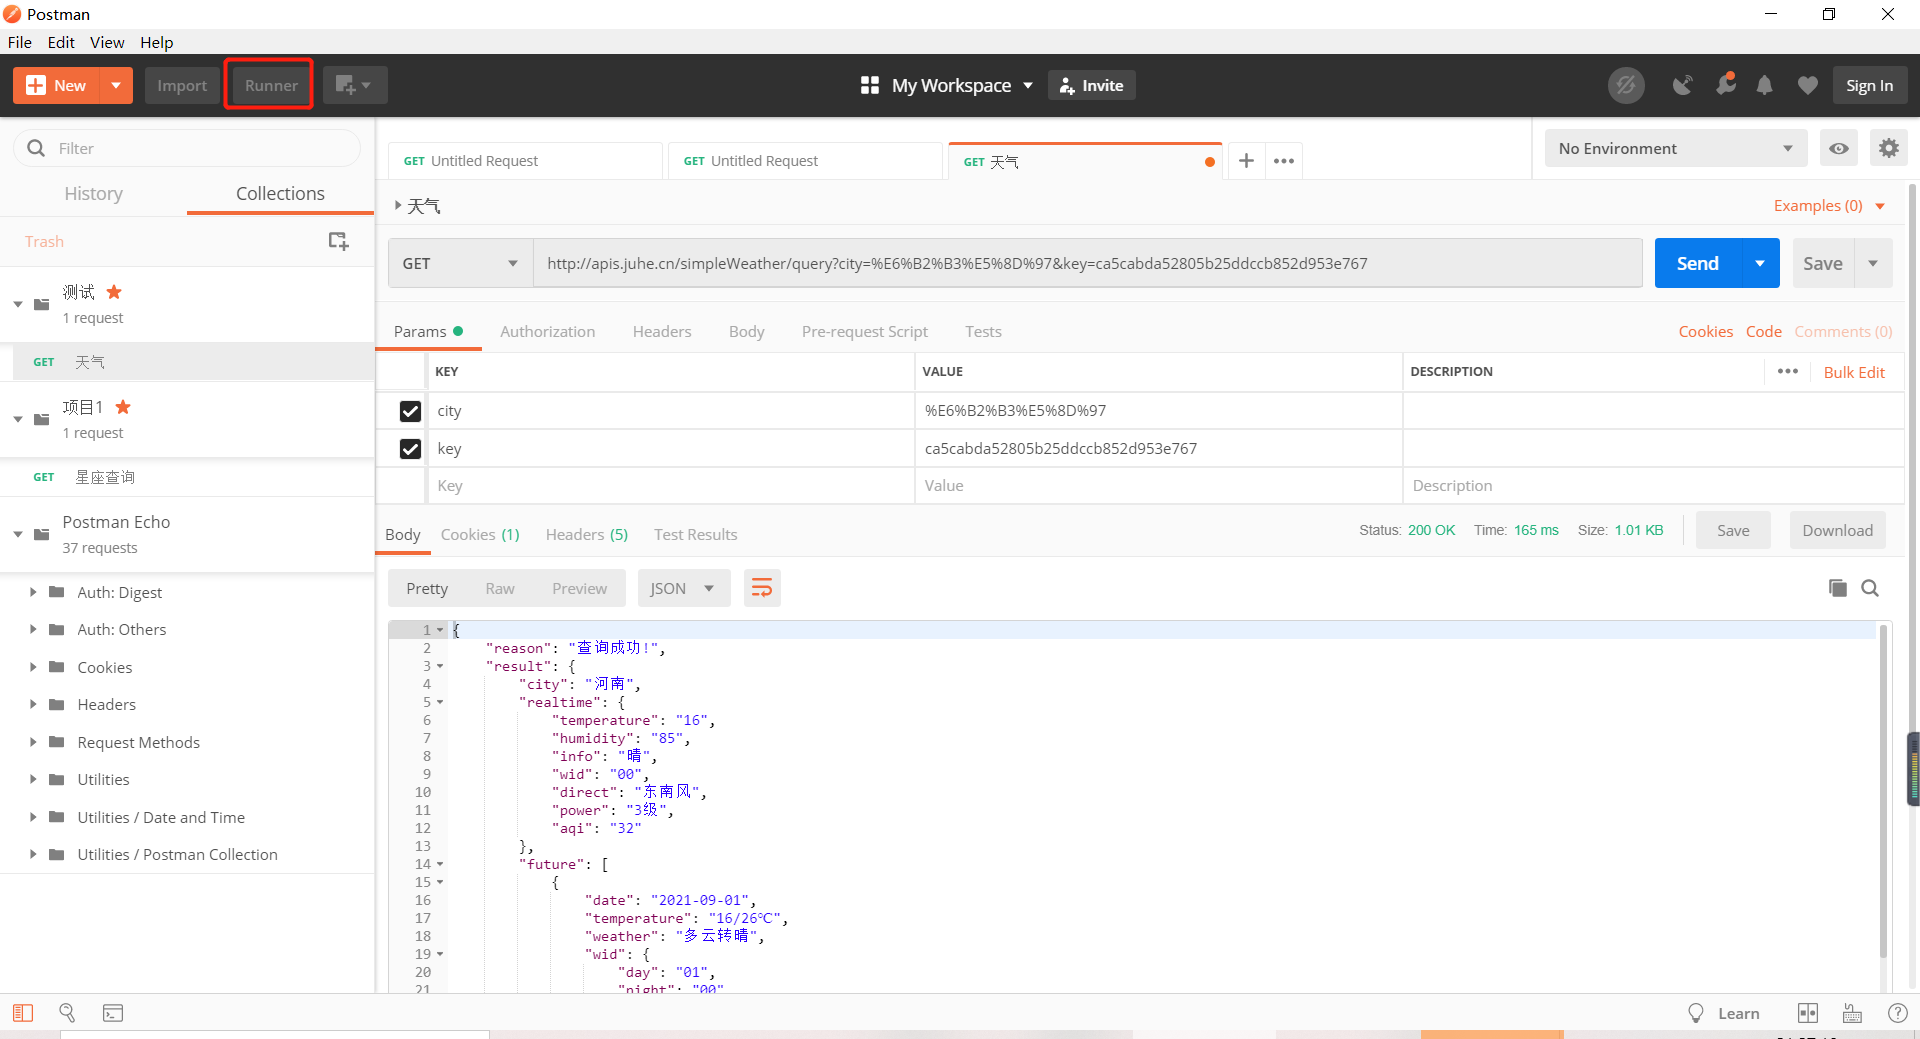Image resolution: width=1920 pixels, height=1039 pixels.
Task: Uncheck the city parameter checkbox
Action: coord(410,411)
